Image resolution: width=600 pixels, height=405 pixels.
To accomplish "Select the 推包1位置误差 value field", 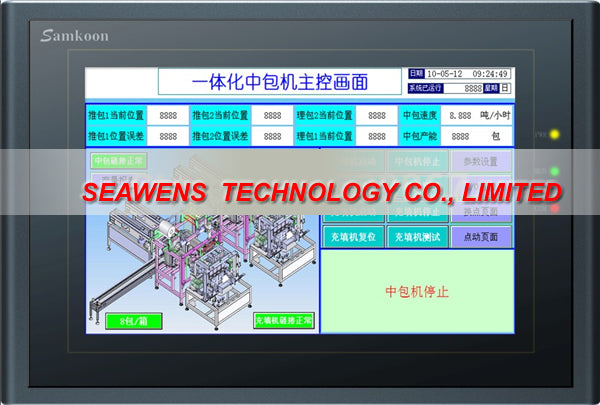I will tap(168, 136).
